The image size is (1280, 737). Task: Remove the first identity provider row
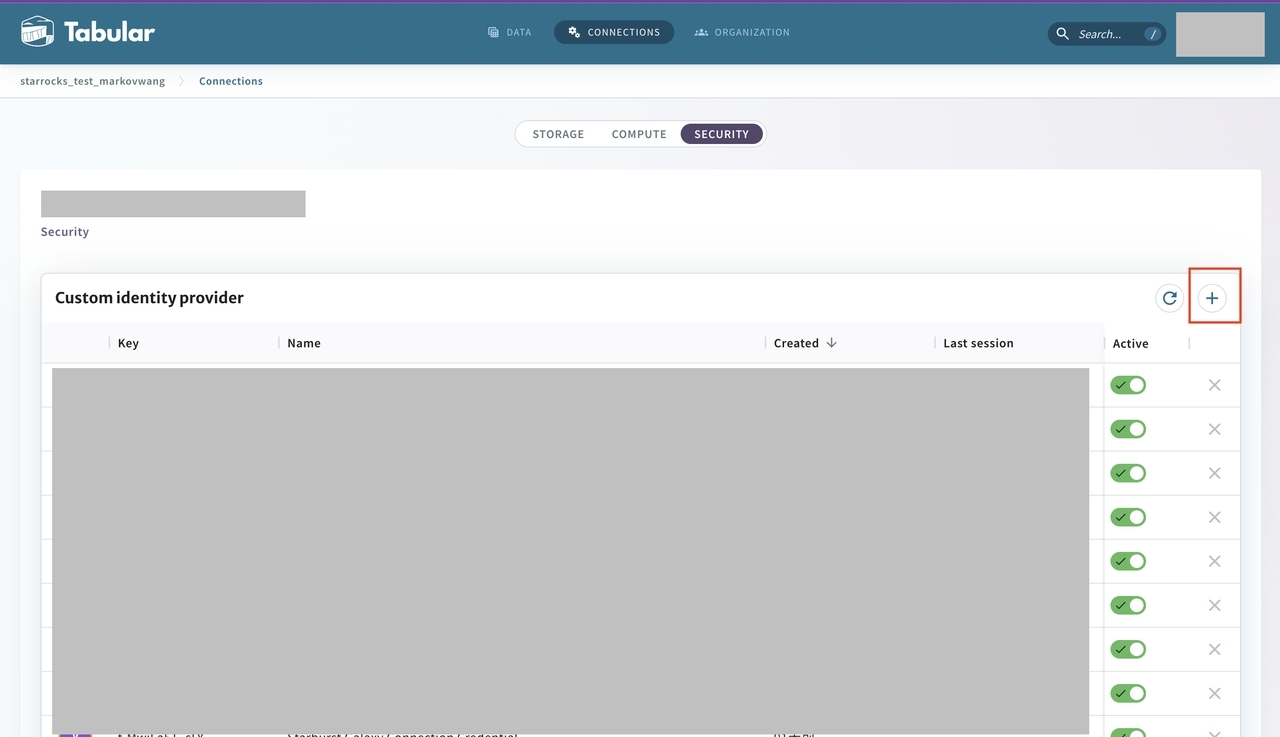coord(1214,385)
